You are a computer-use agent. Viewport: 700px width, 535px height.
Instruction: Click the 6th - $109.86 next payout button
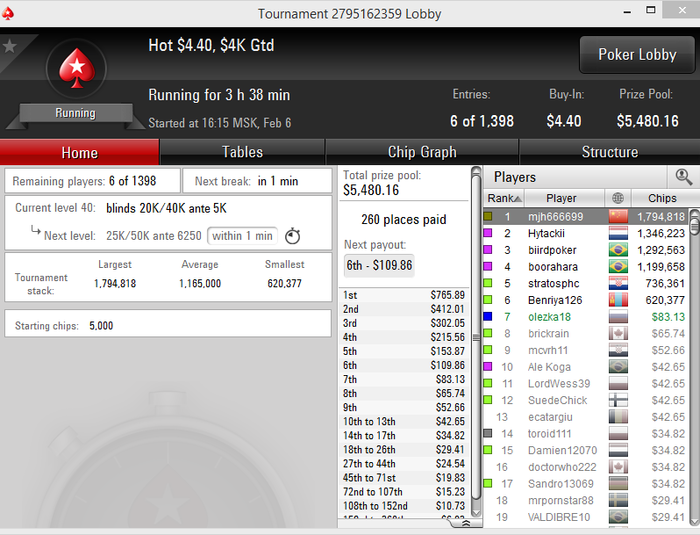pyautogui.click(x=379, y=265)
